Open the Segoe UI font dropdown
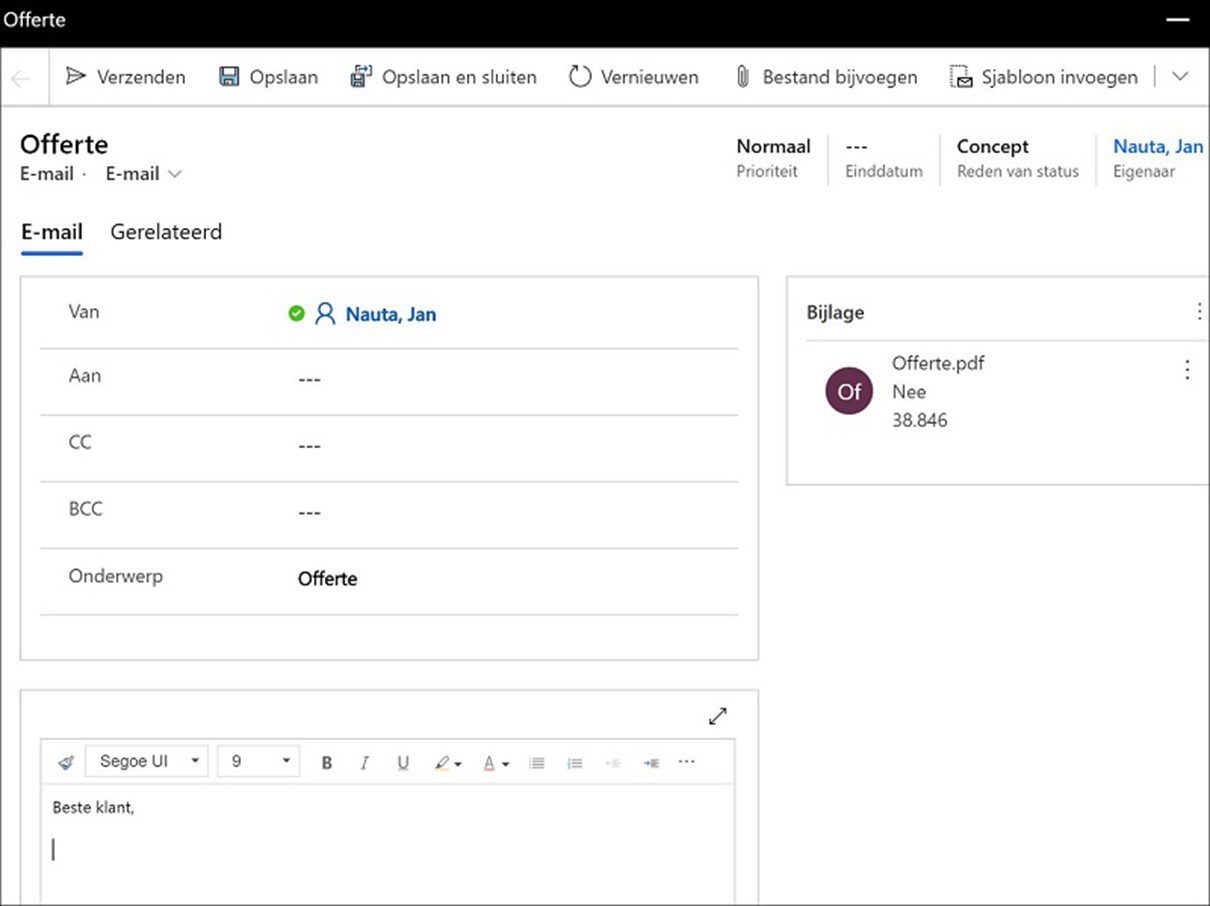This screenshot has width=1210, height=906. pyautogui.click(x=147, y=761)
